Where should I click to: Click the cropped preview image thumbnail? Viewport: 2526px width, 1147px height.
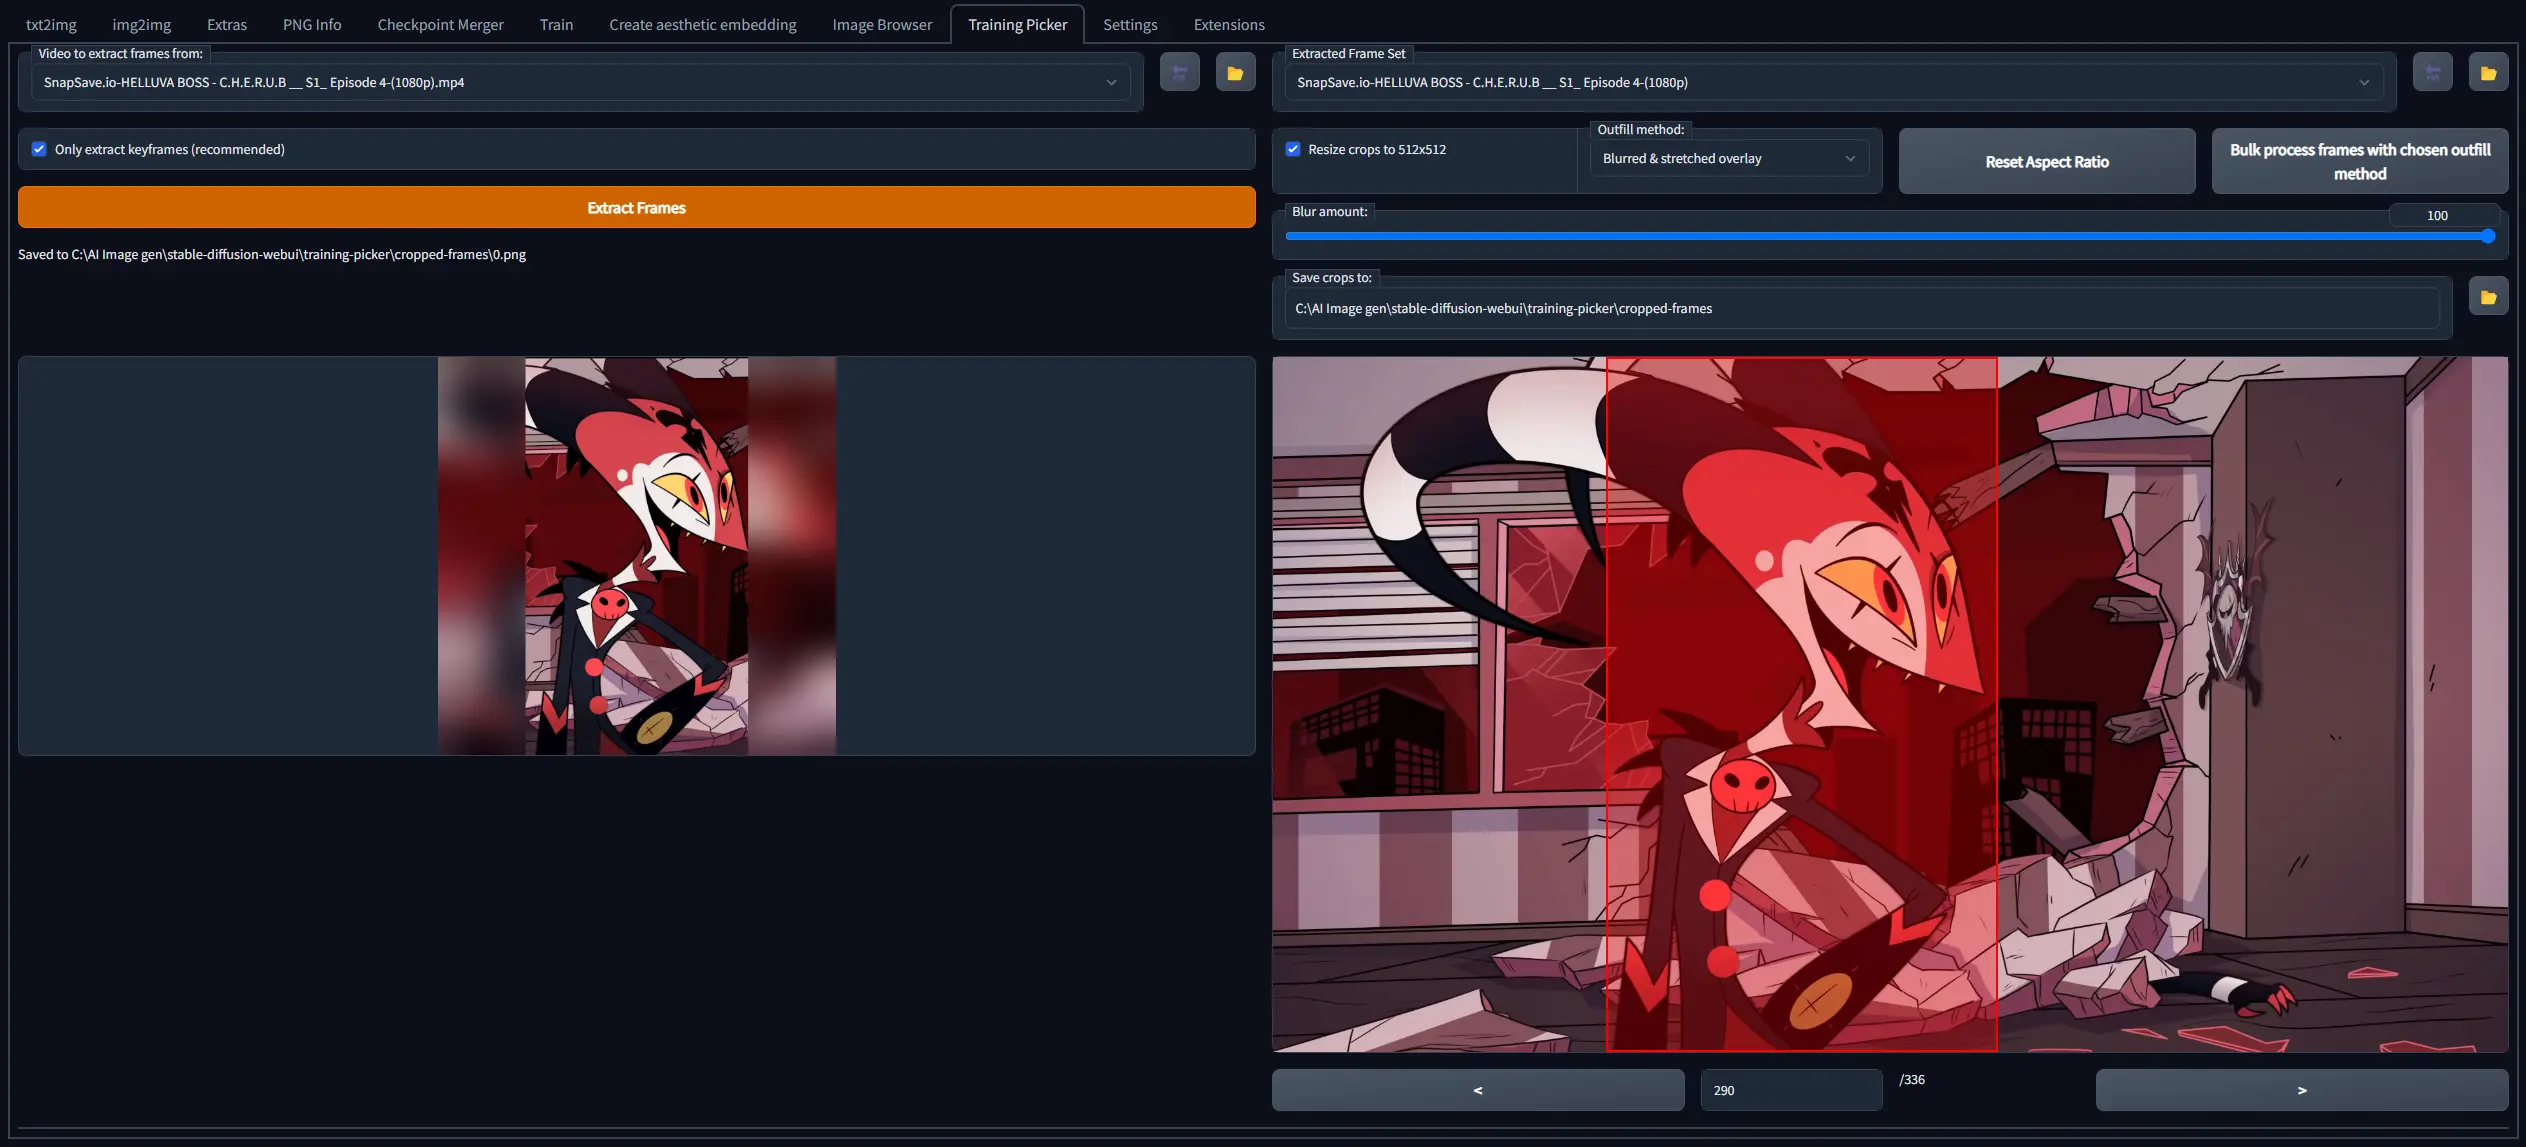pos(636,556)
